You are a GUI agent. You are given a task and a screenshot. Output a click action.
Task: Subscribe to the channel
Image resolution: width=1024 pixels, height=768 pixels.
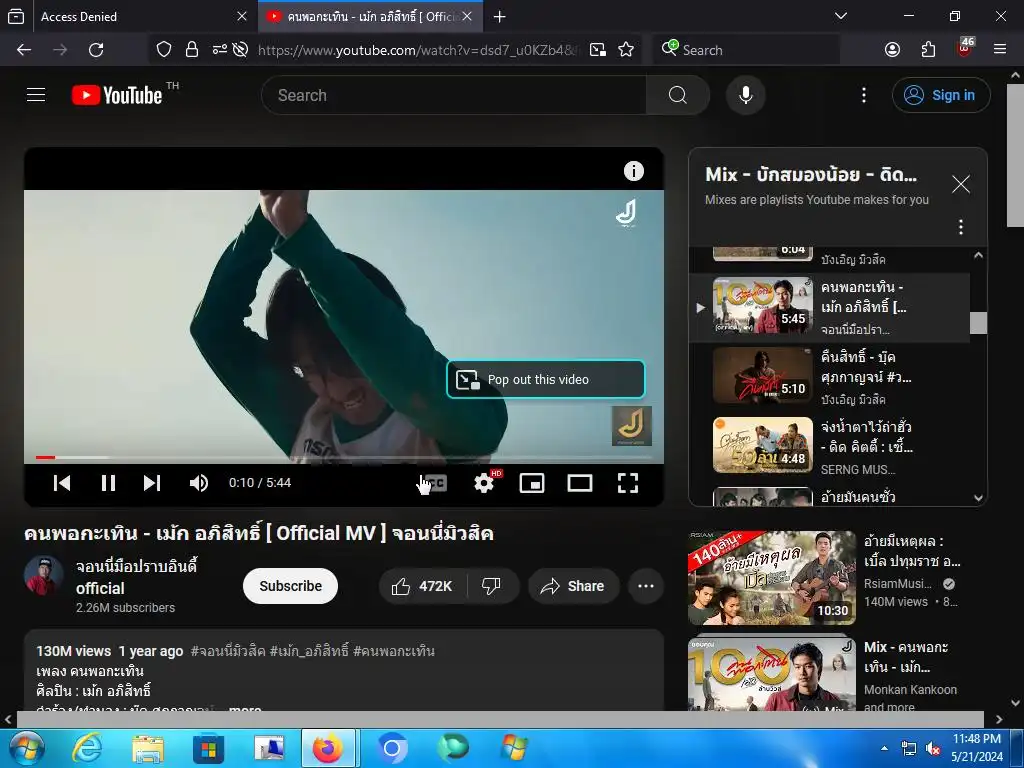[x=291, y=586]
